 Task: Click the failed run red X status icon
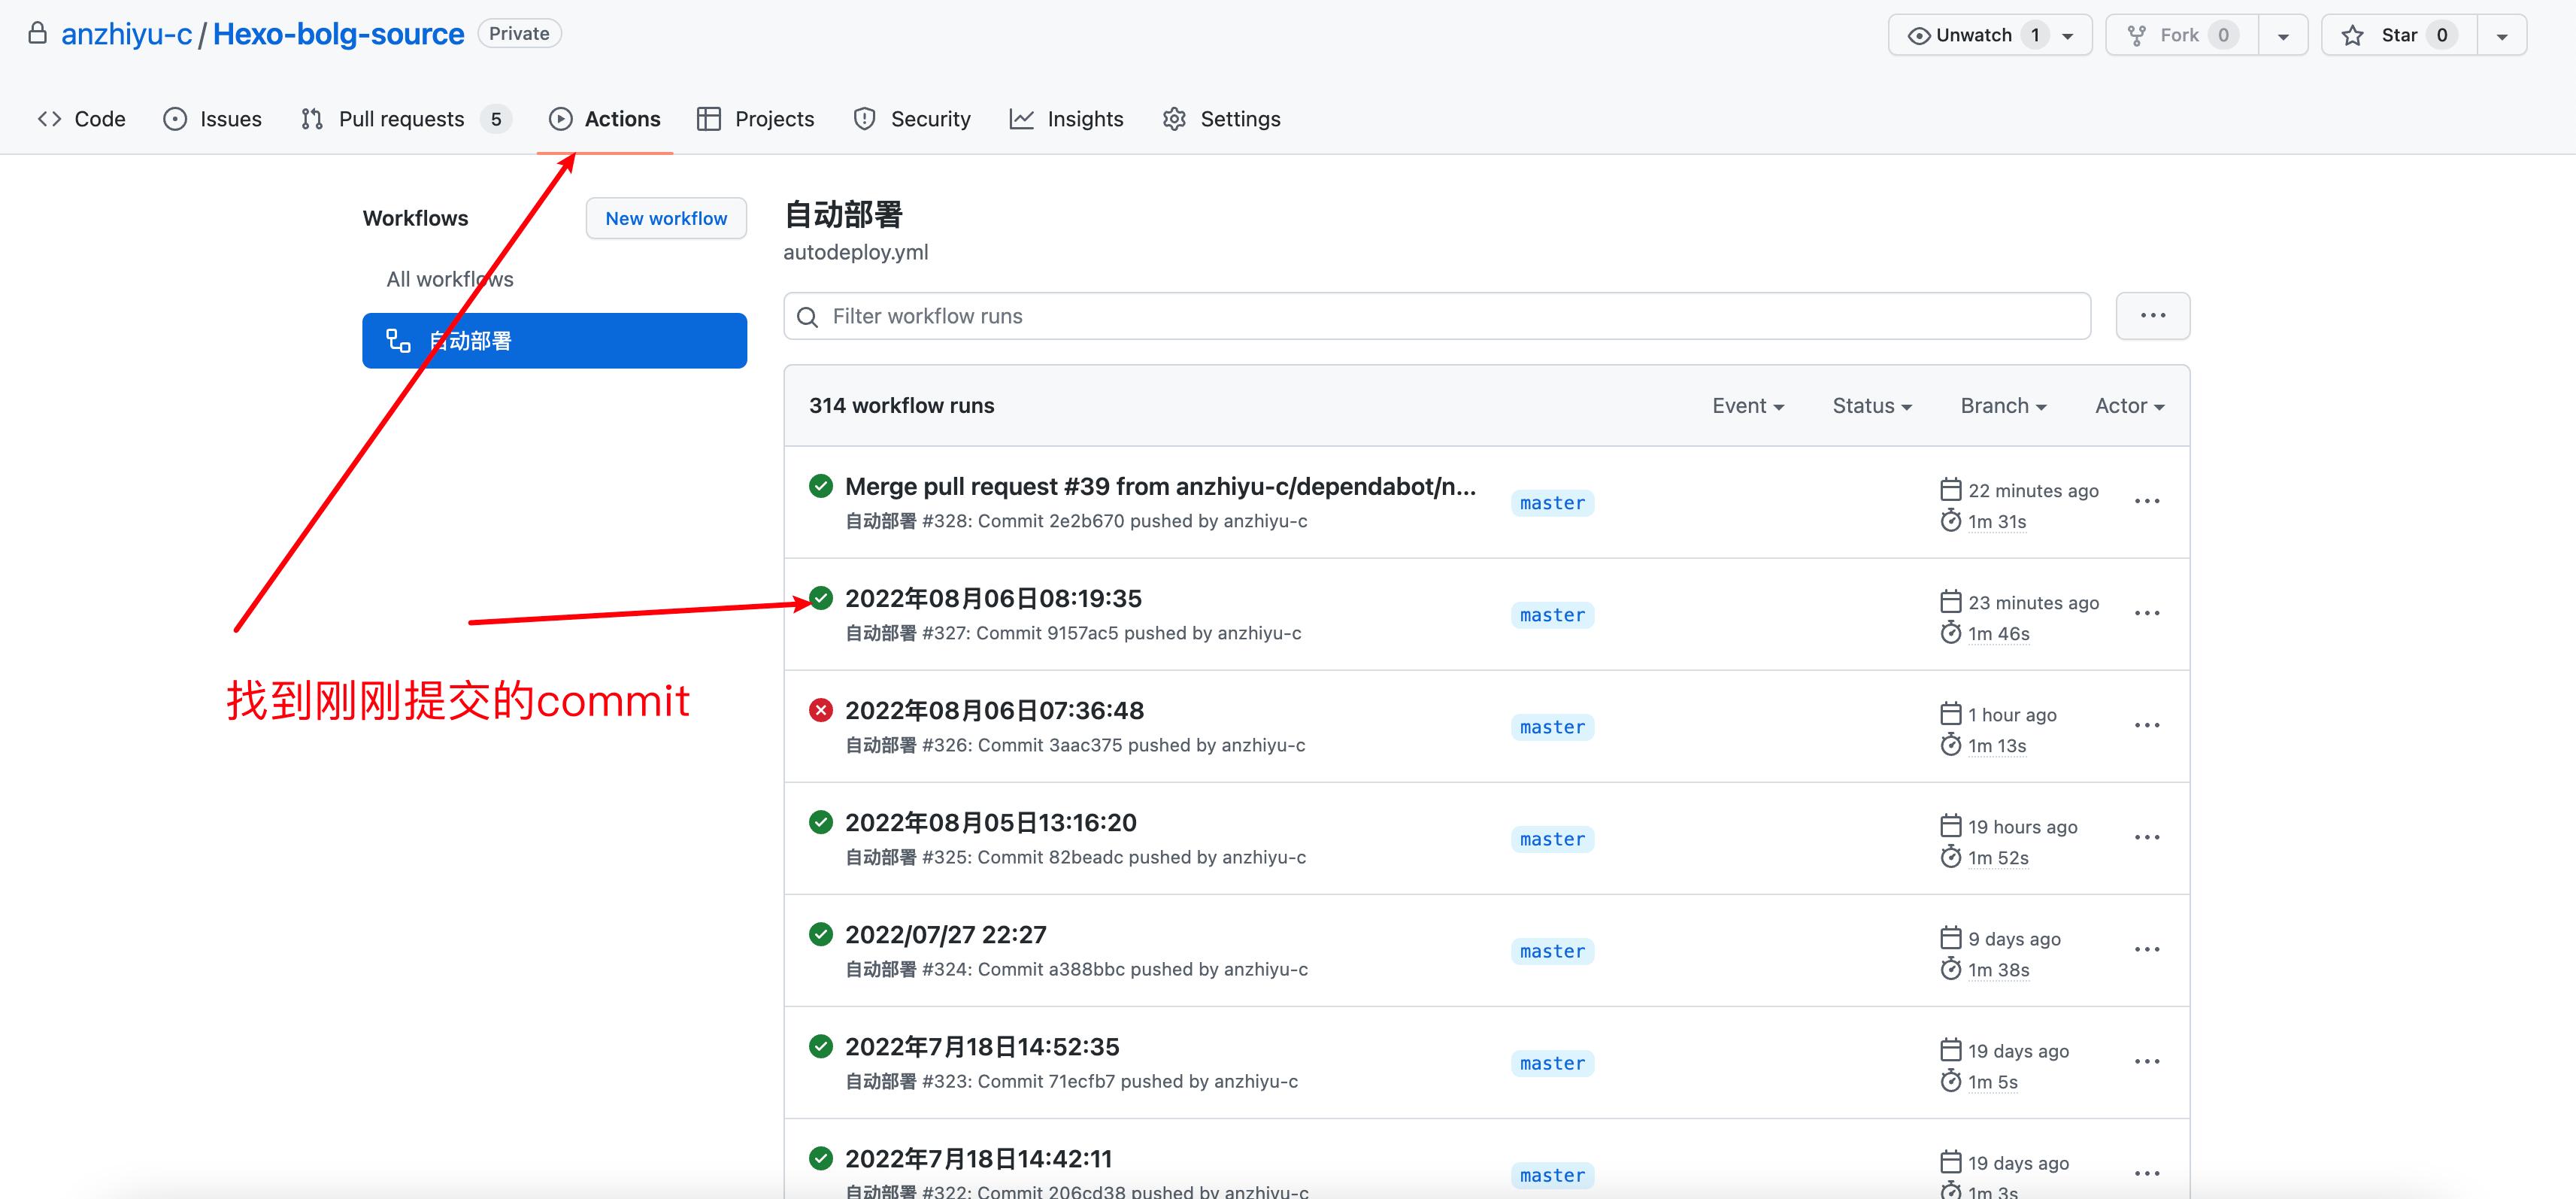click(820, 711)
